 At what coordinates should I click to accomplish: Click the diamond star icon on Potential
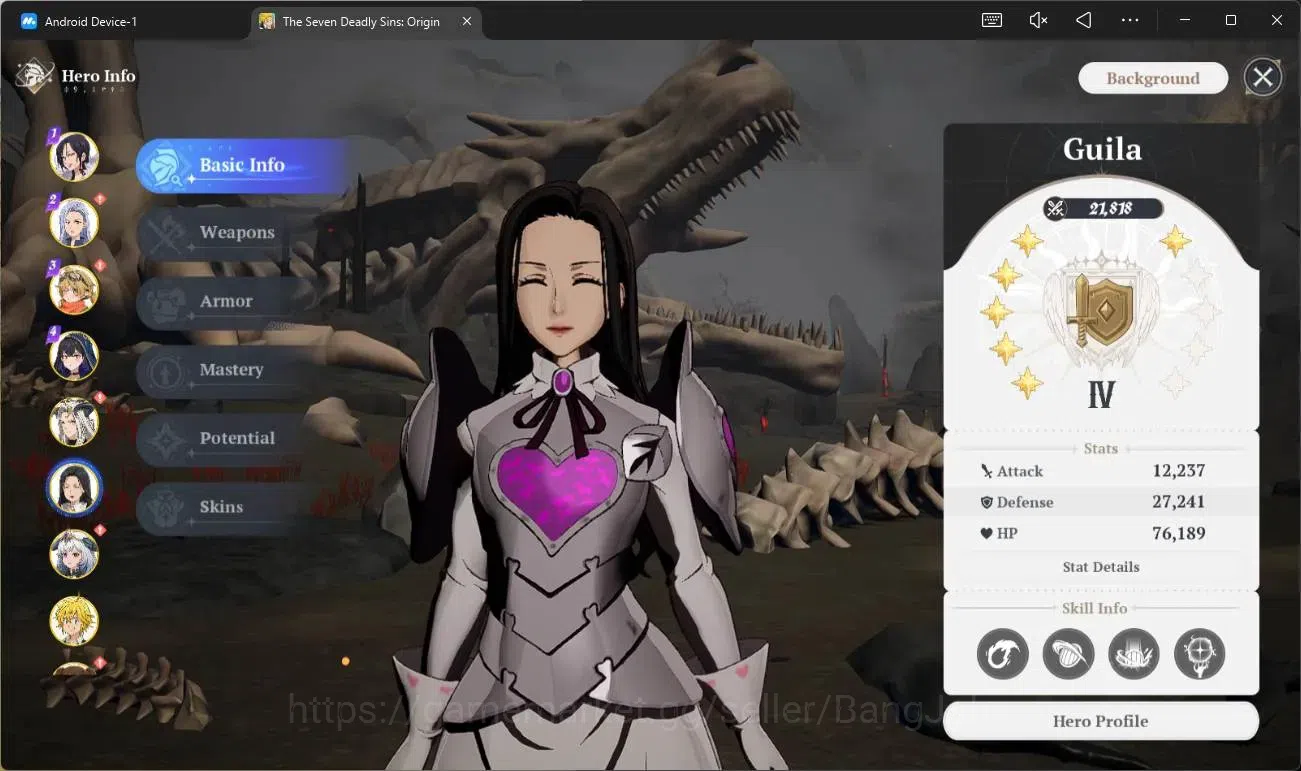point(164,439)
